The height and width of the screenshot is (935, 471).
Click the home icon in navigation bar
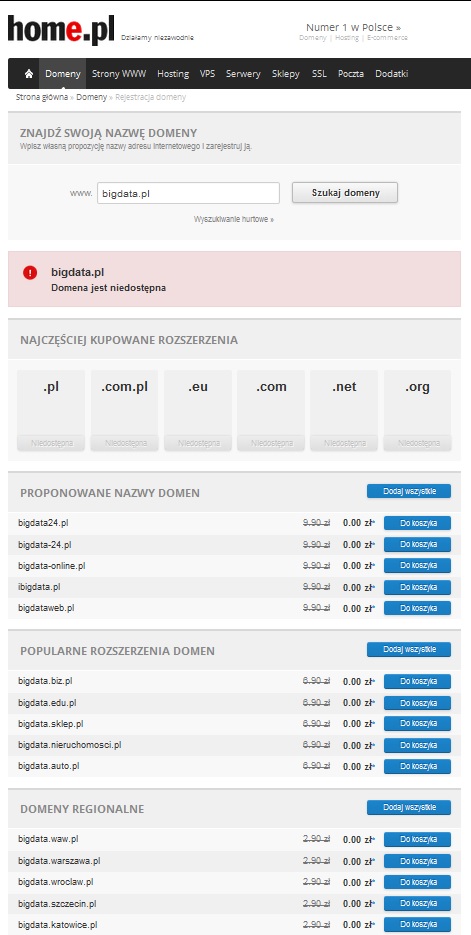point(28,74)
